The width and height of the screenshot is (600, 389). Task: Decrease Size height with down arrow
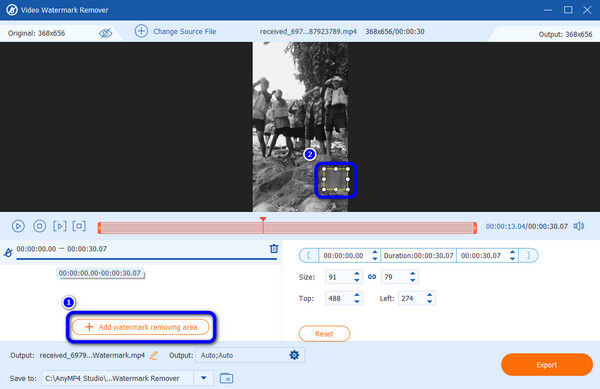412,280
